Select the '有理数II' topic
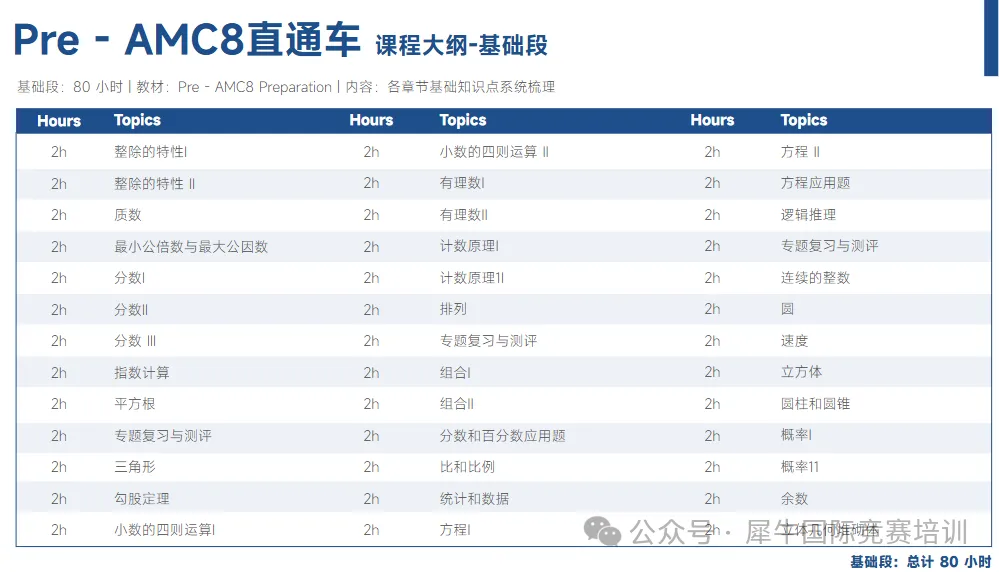Viewport: 999px width, 572px height. [464, 215]
